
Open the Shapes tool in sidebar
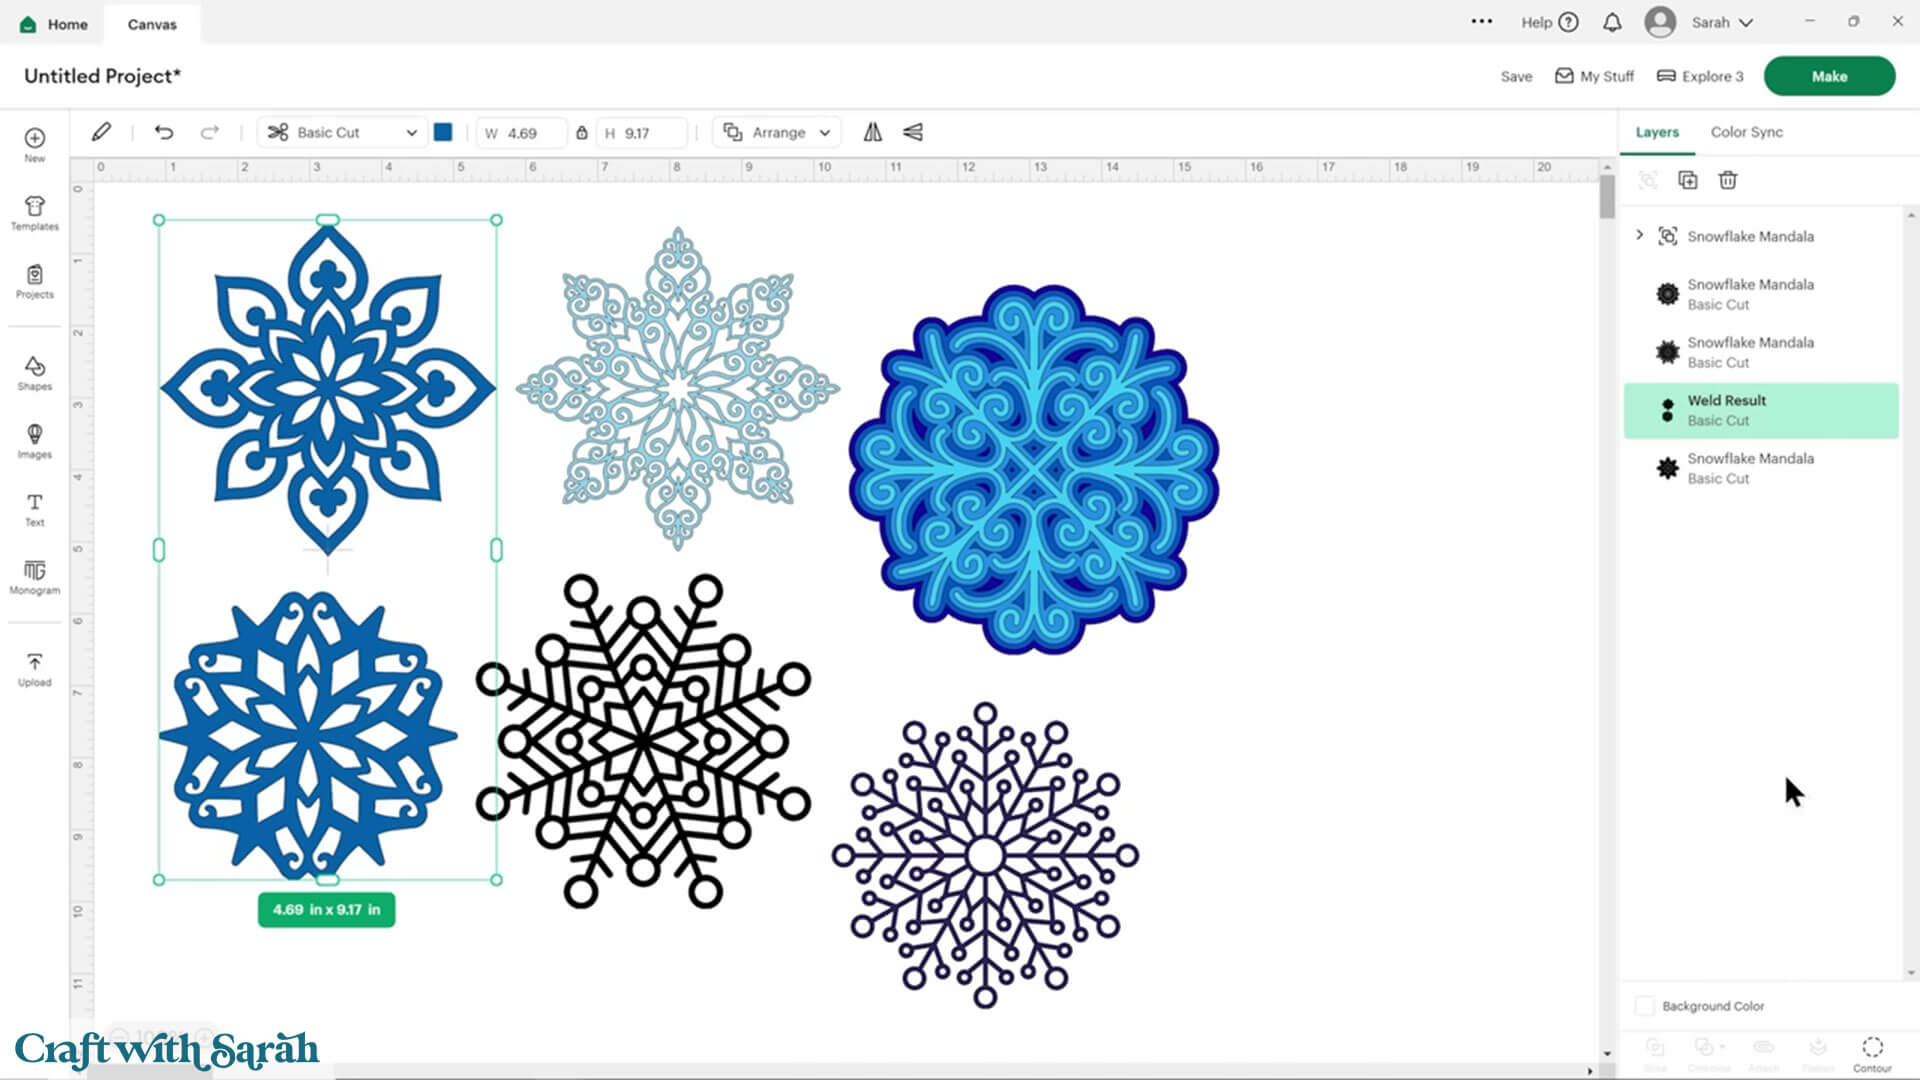point(34,372)
